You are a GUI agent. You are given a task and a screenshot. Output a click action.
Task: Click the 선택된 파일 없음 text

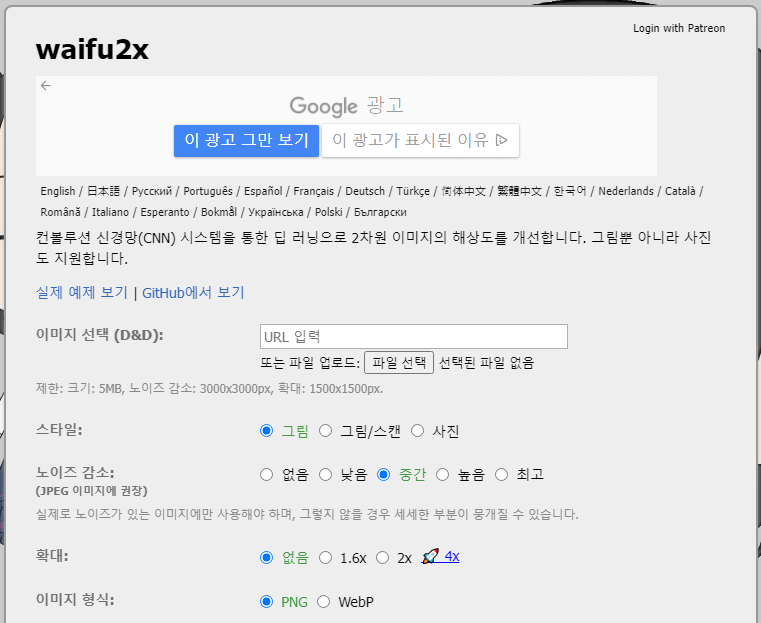(486, 362)
